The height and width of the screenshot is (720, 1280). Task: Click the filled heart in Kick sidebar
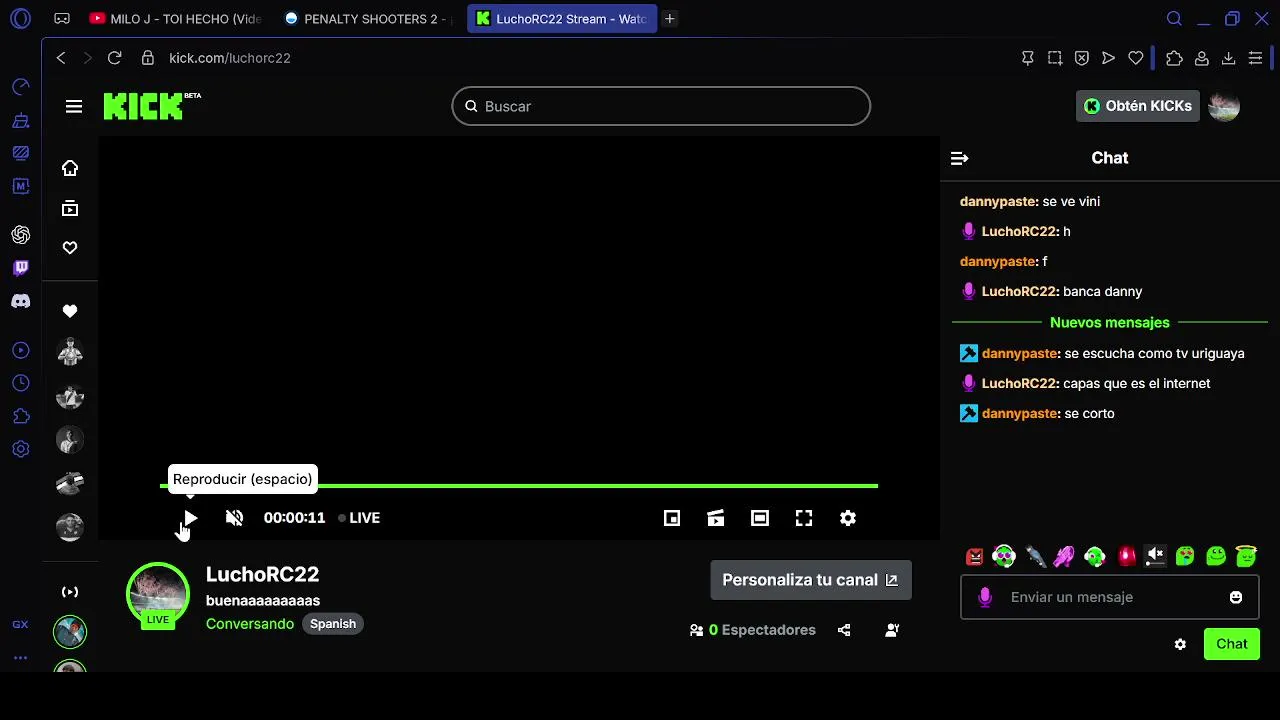pyautogui.click(x=70, y=311)
